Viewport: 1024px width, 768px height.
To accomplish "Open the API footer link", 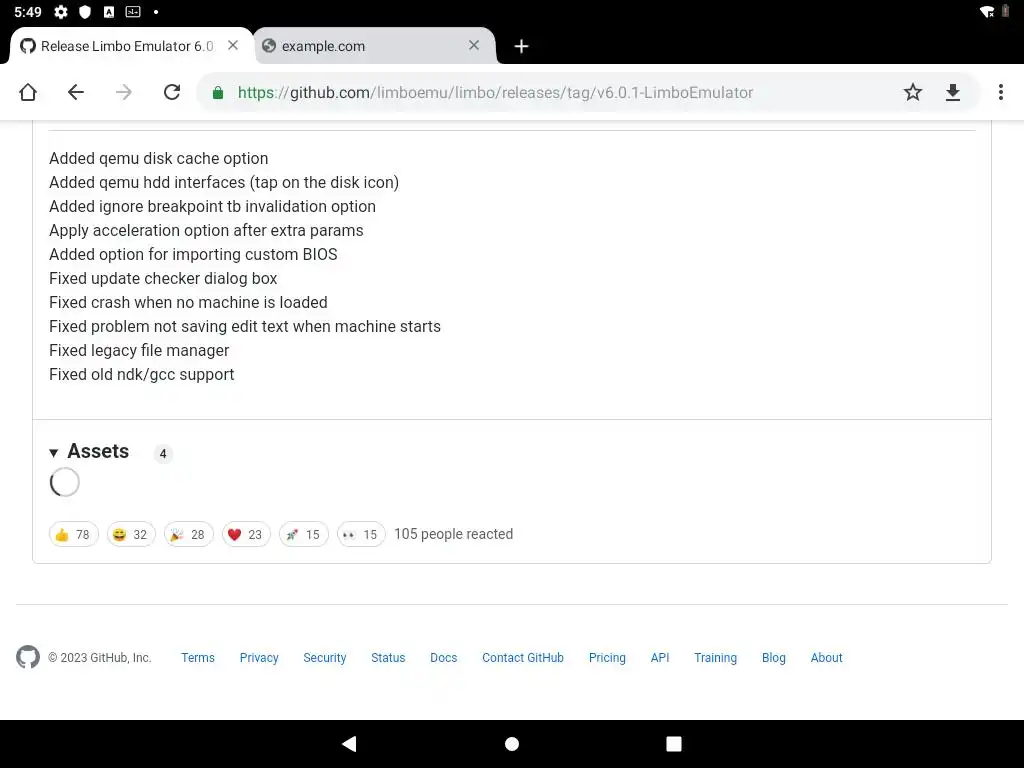I will (x=660, y=658).
